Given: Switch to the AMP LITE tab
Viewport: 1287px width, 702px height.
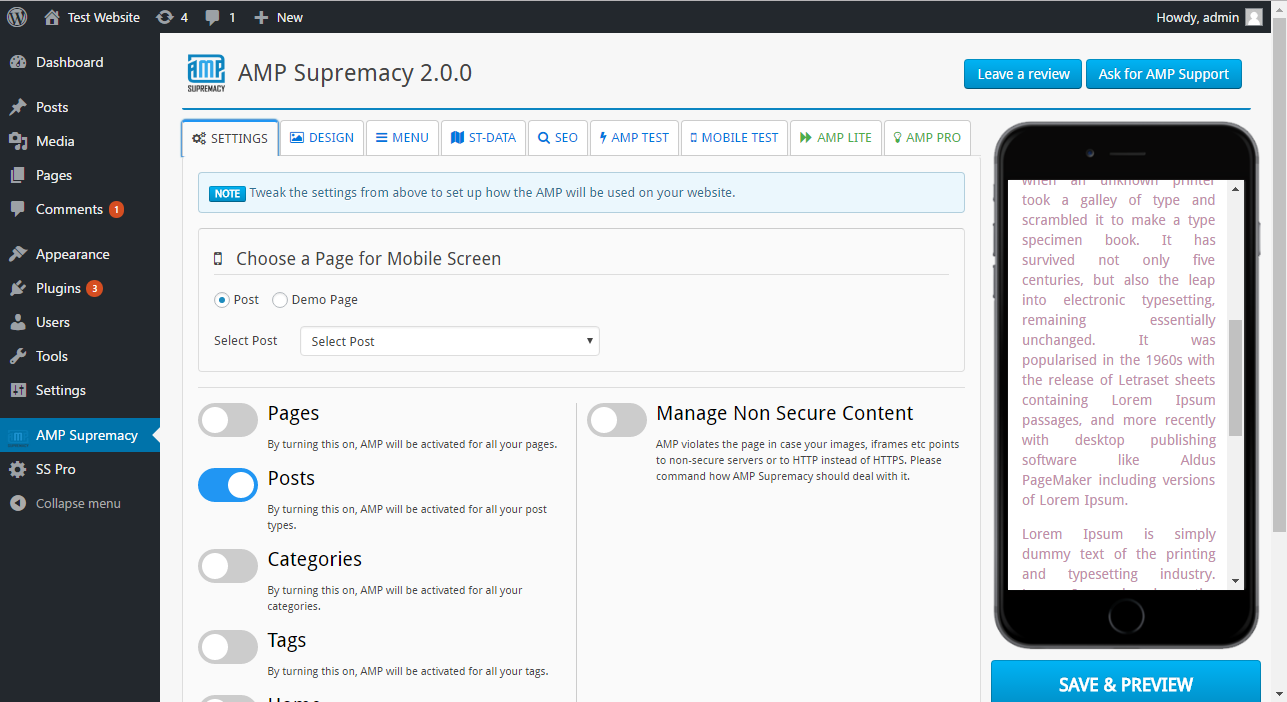Looking at the screenshot, I should [x=836, y=138].
